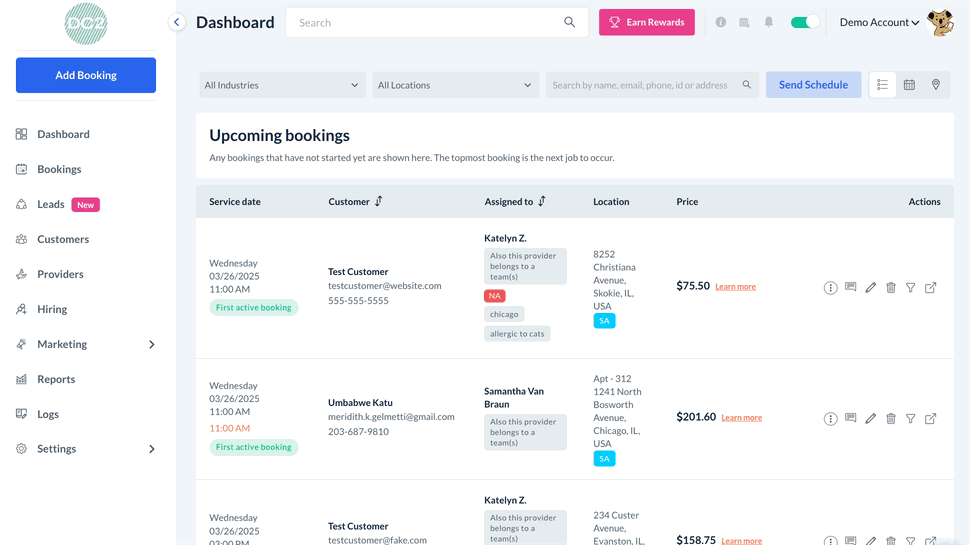Click the chicago tag
The image size is (970, 545).
(504, 314)
